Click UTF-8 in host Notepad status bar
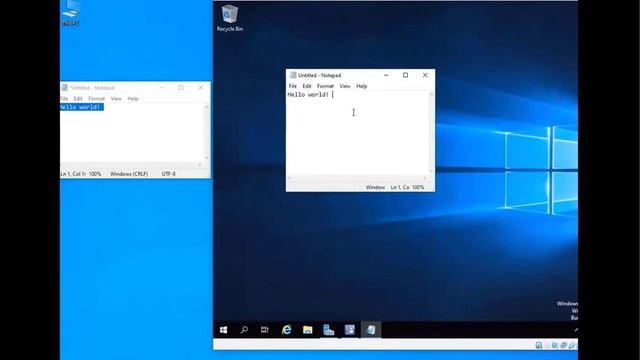 click(x=169, y=174)
